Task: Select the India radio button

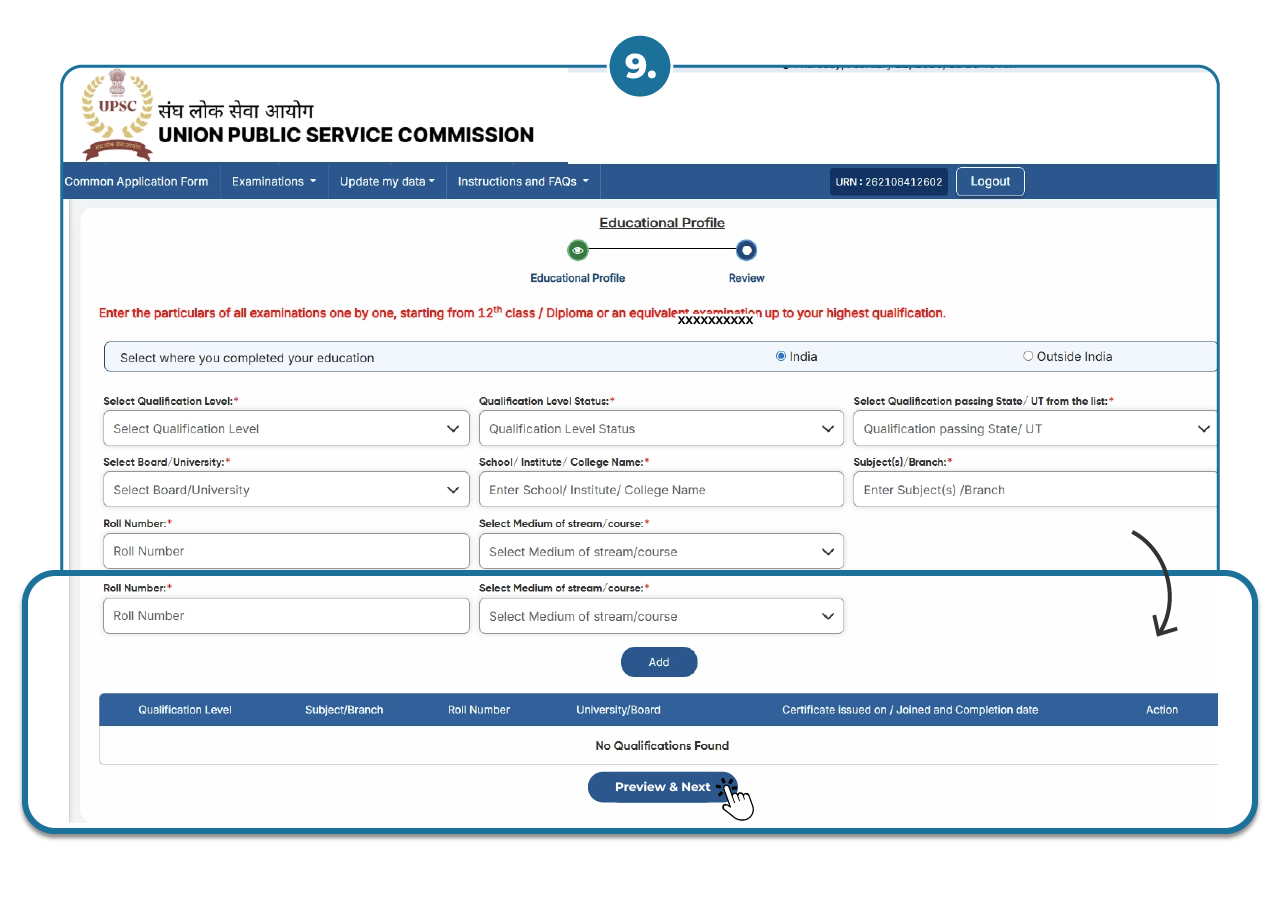Action: click(781, 356)
